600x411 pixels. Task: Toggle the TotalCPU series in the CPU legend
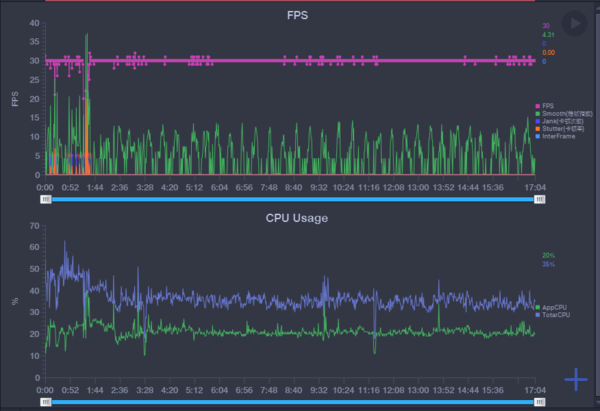[553, 315]
